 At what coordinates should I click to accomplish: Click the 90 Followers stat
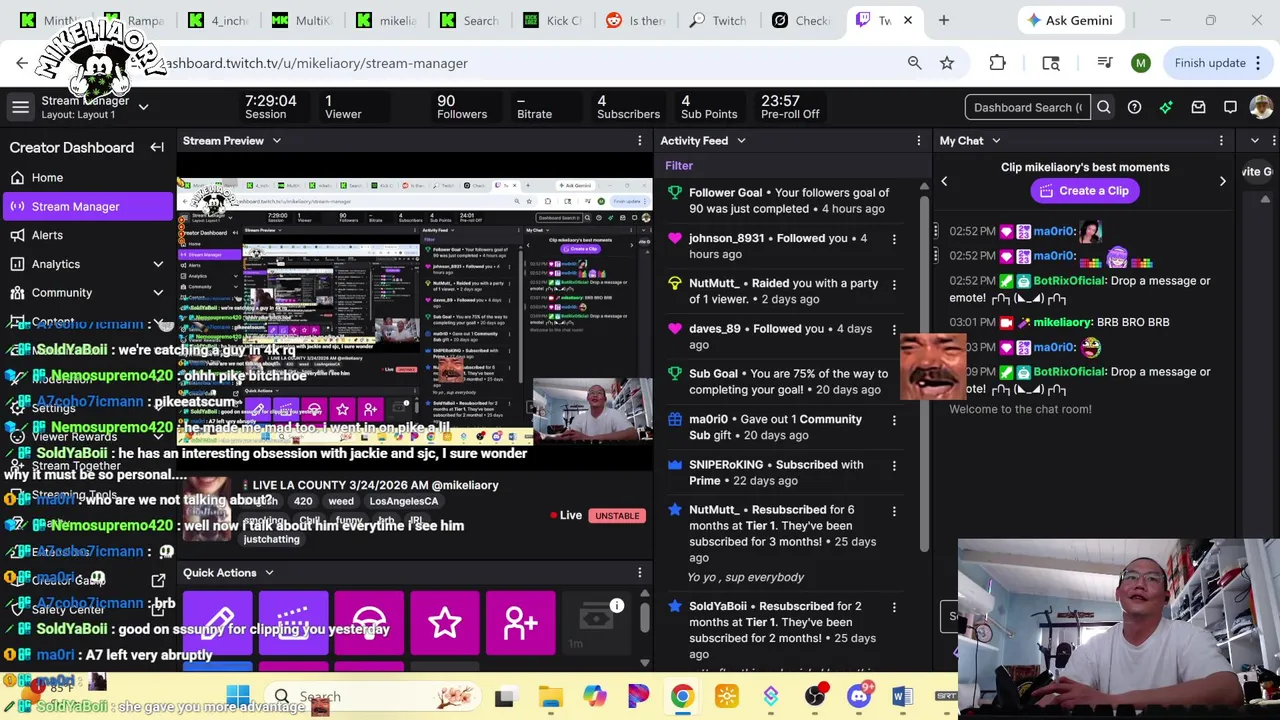click(461, 107)
